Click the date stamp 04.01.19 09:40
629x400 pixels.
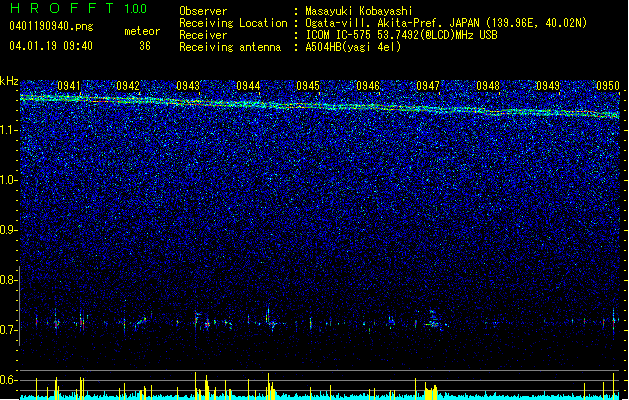point(51,46)
